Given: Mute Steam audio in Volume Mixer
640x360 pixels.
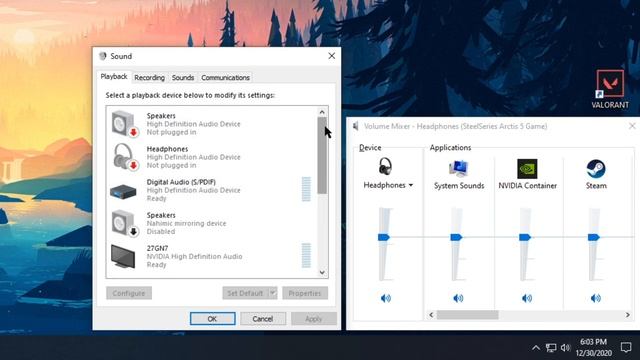Looking at the screenshot, I should pyautogui.click(x=596, y=298).
